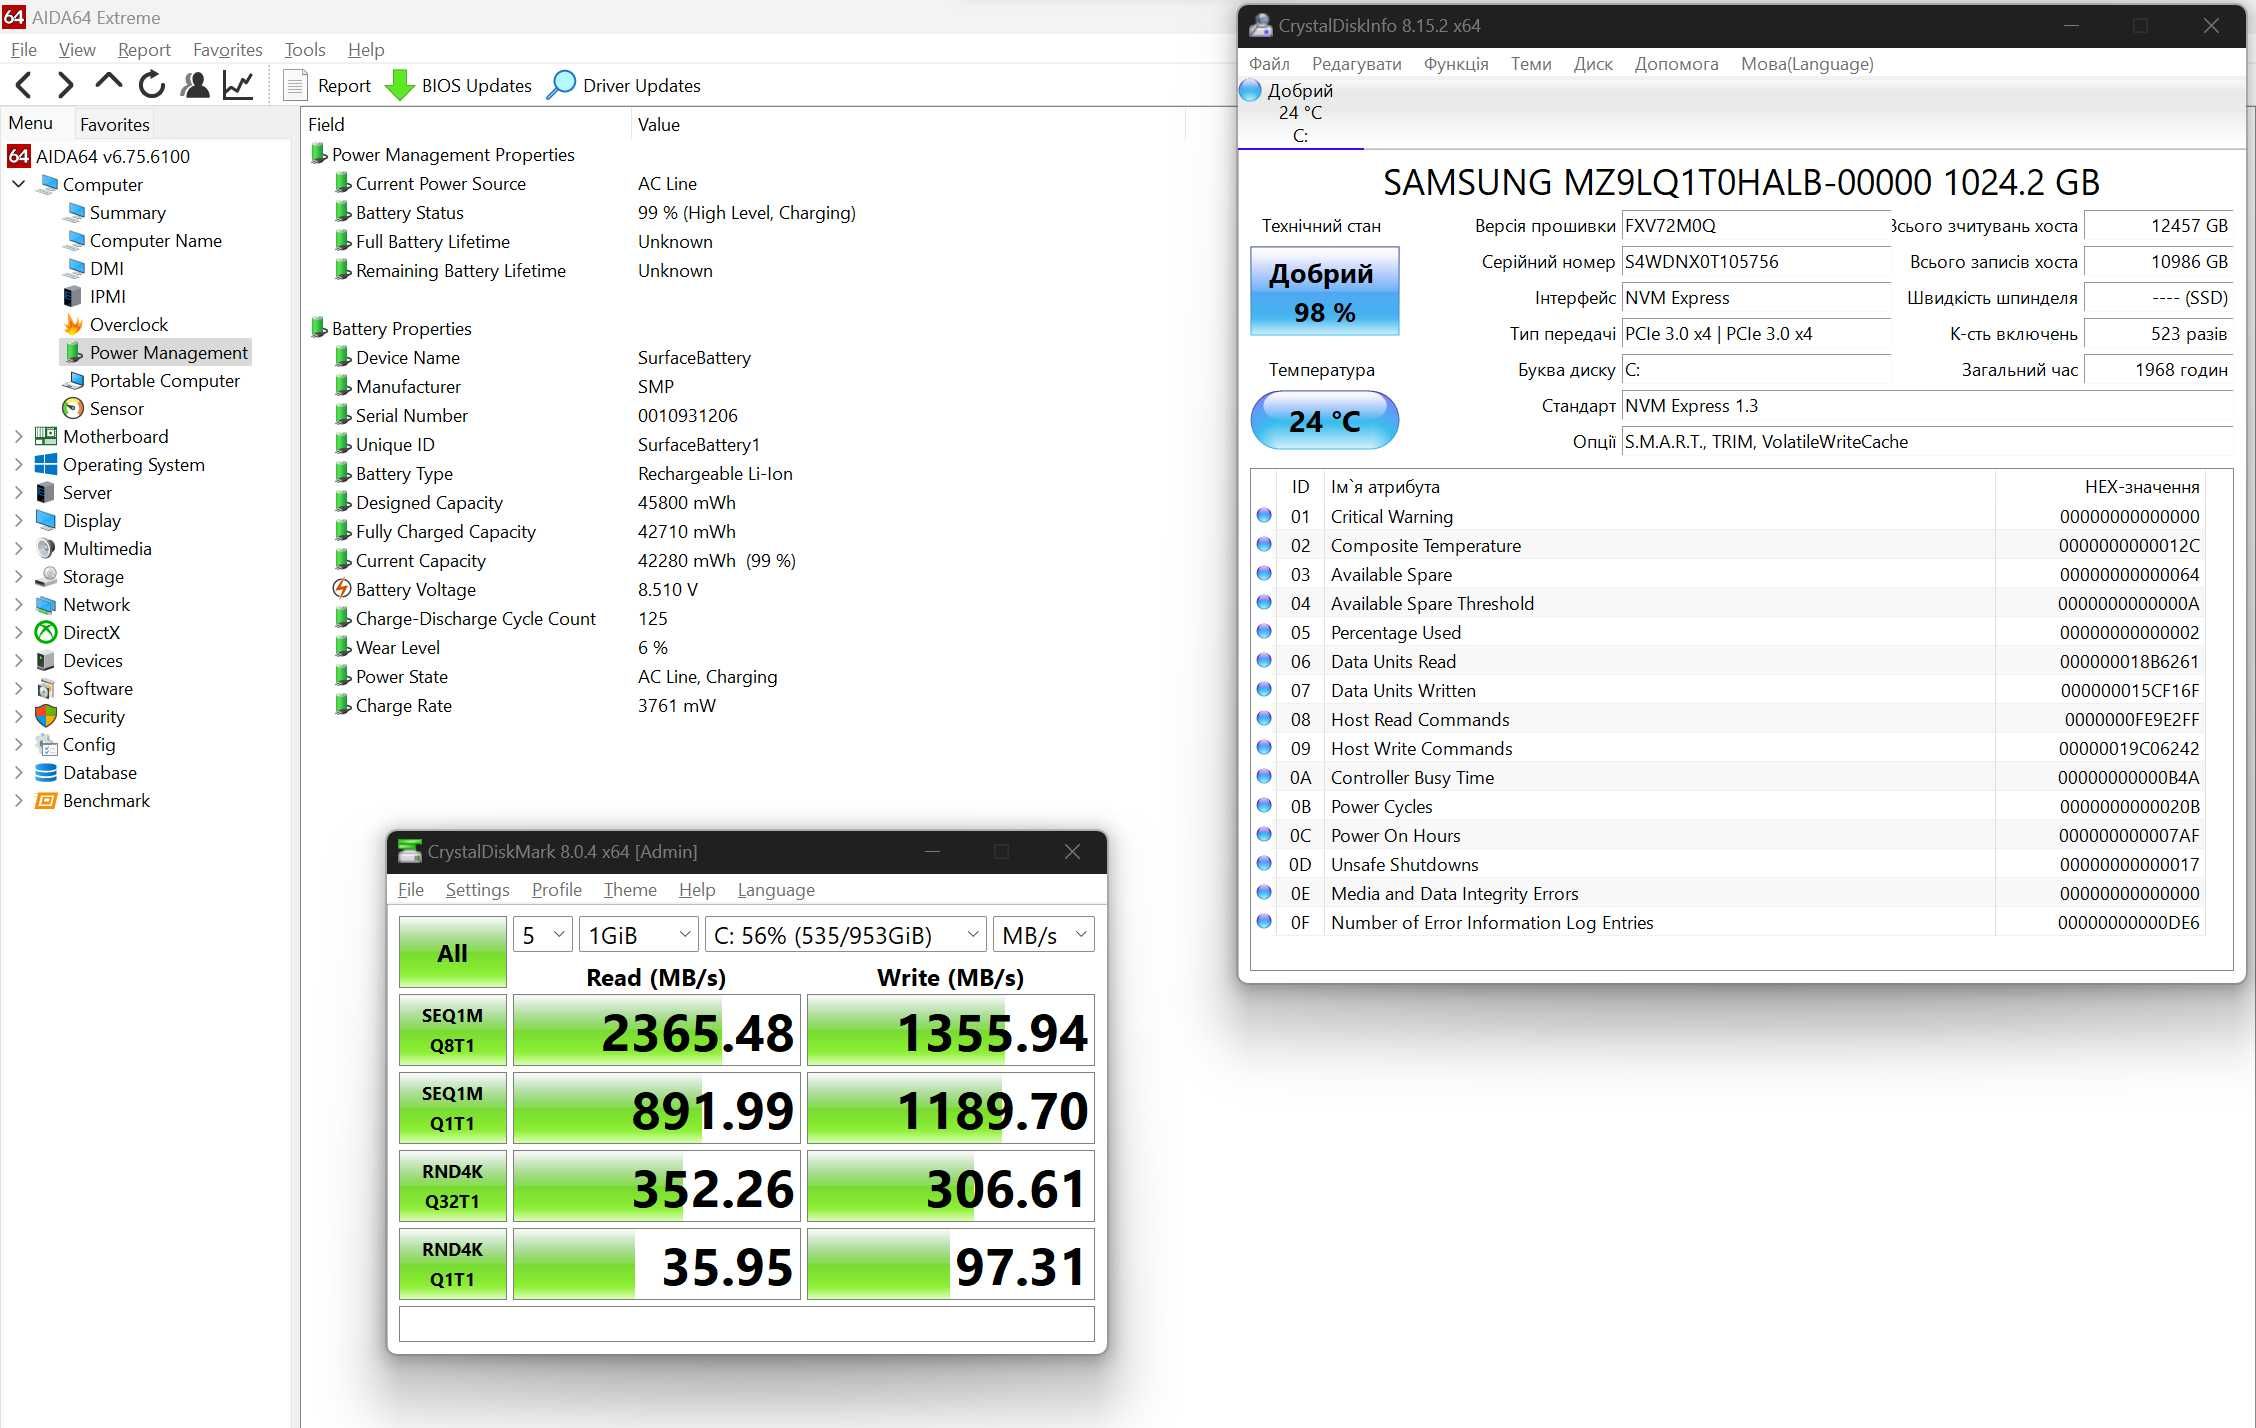Expand the Motherboard tree node
The image size is (2256, 1428).
click(x=18, y=437)
